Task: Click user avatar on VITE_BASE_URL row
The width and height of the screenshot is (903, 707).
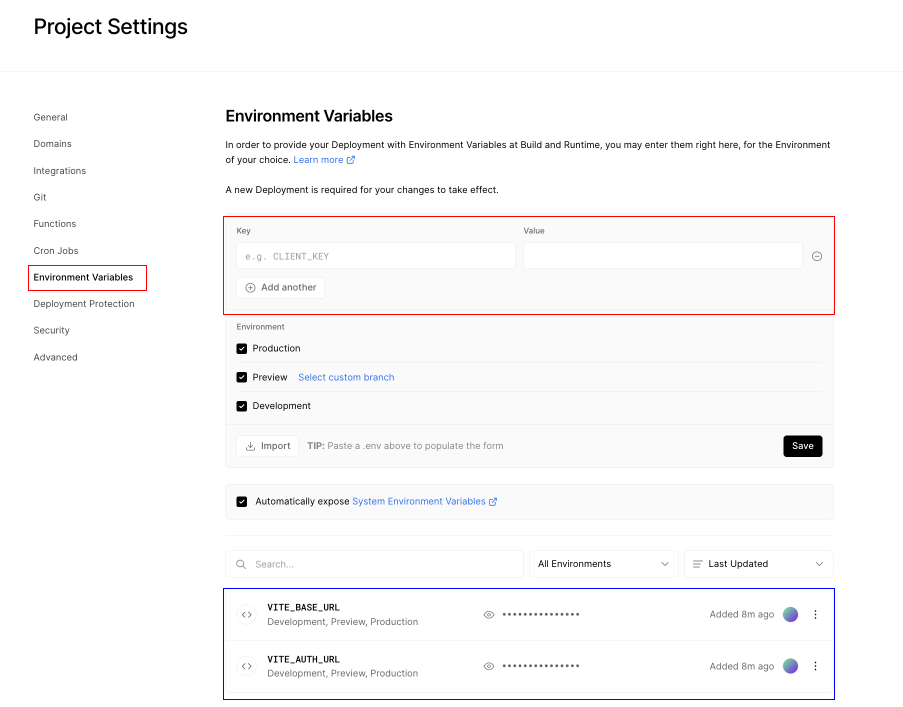Action: point(791,614)
